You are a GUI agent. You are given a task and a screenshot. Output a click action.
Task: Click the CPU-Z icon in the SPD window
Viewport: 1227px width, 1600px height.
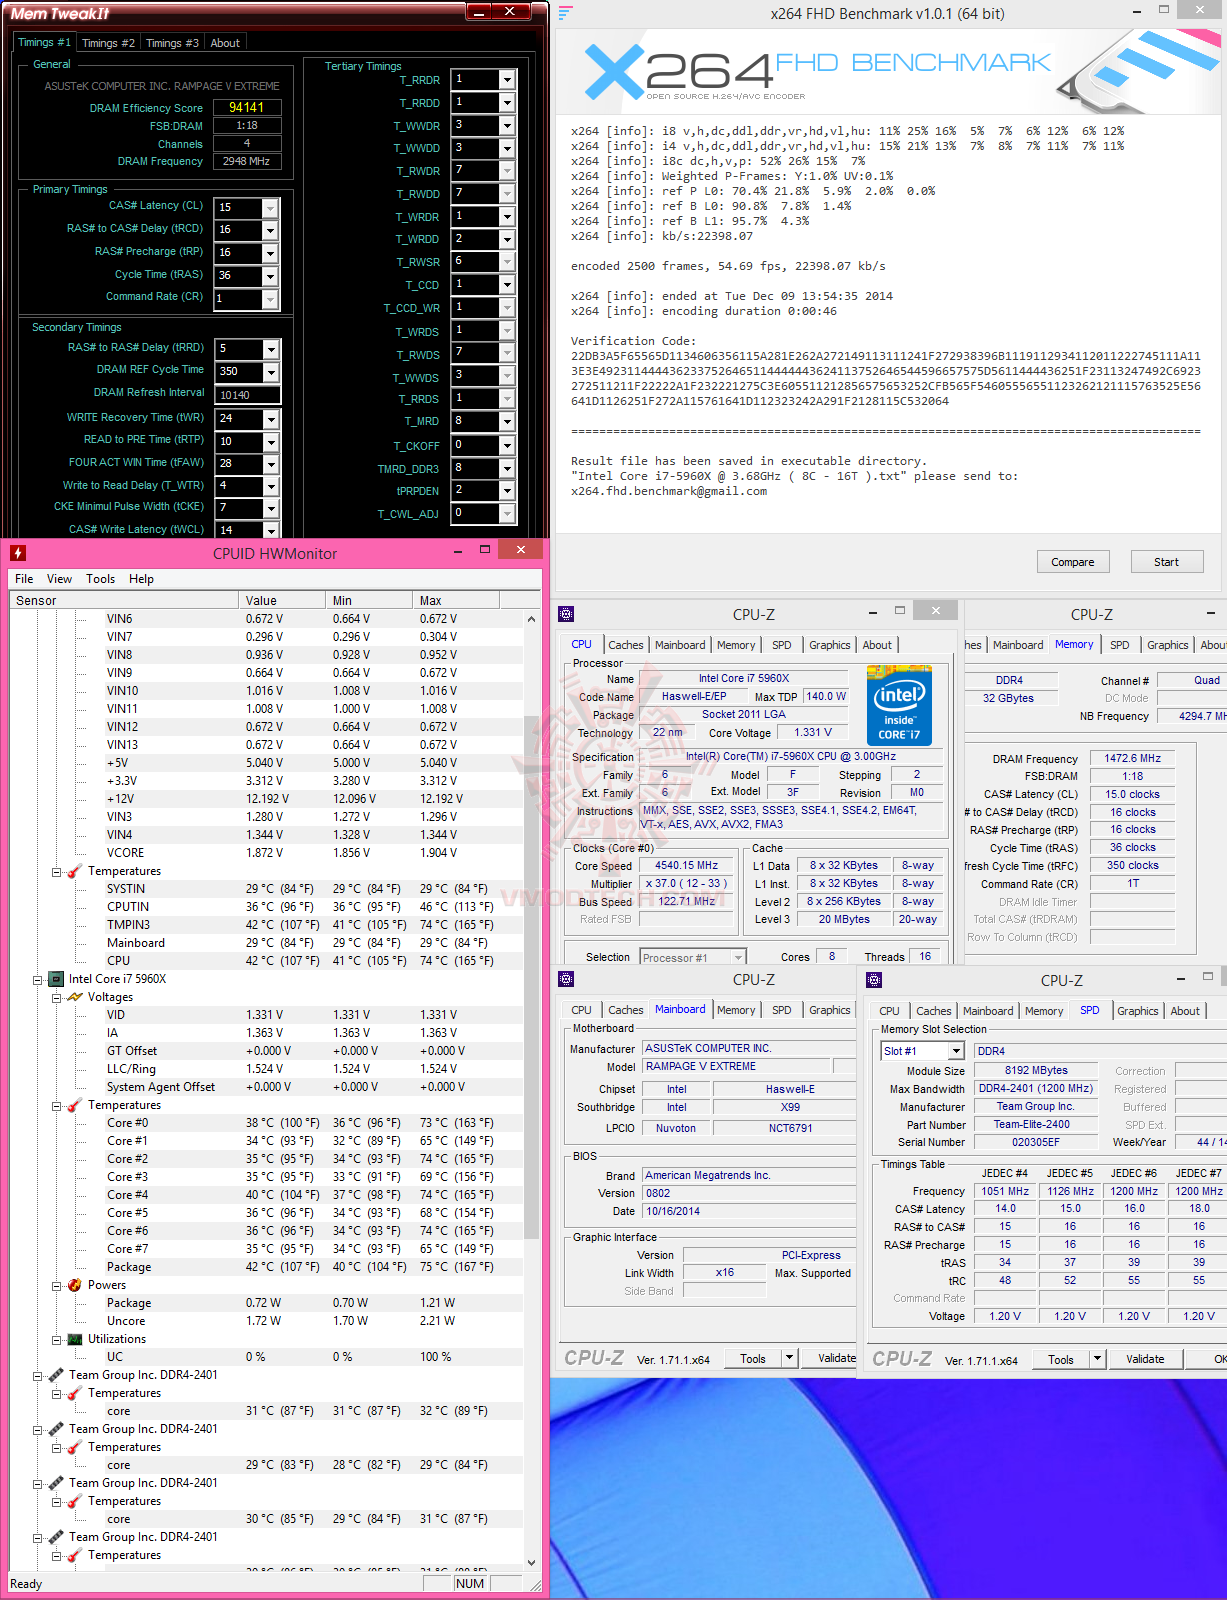(874, 980)
